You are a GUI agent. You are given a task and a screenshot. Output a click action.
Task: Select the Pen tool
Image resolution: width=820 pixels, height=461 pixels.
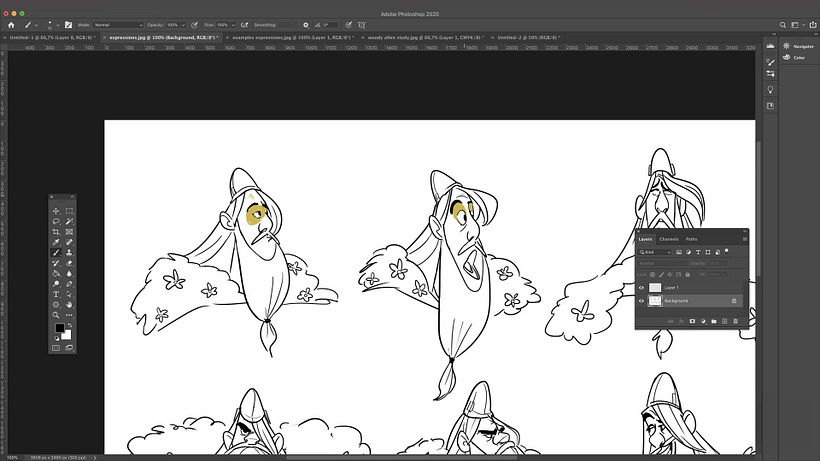[69, 284]
